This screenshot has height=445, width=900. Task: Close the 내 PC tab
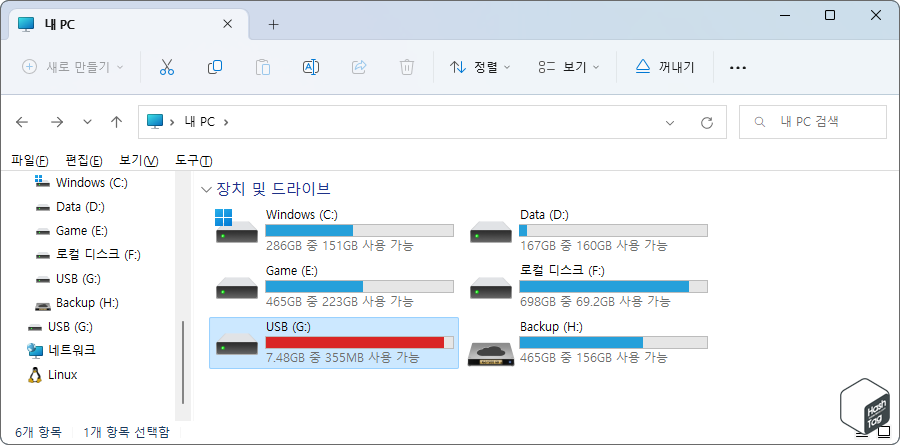pyautogui.click(x=227, y=24)
